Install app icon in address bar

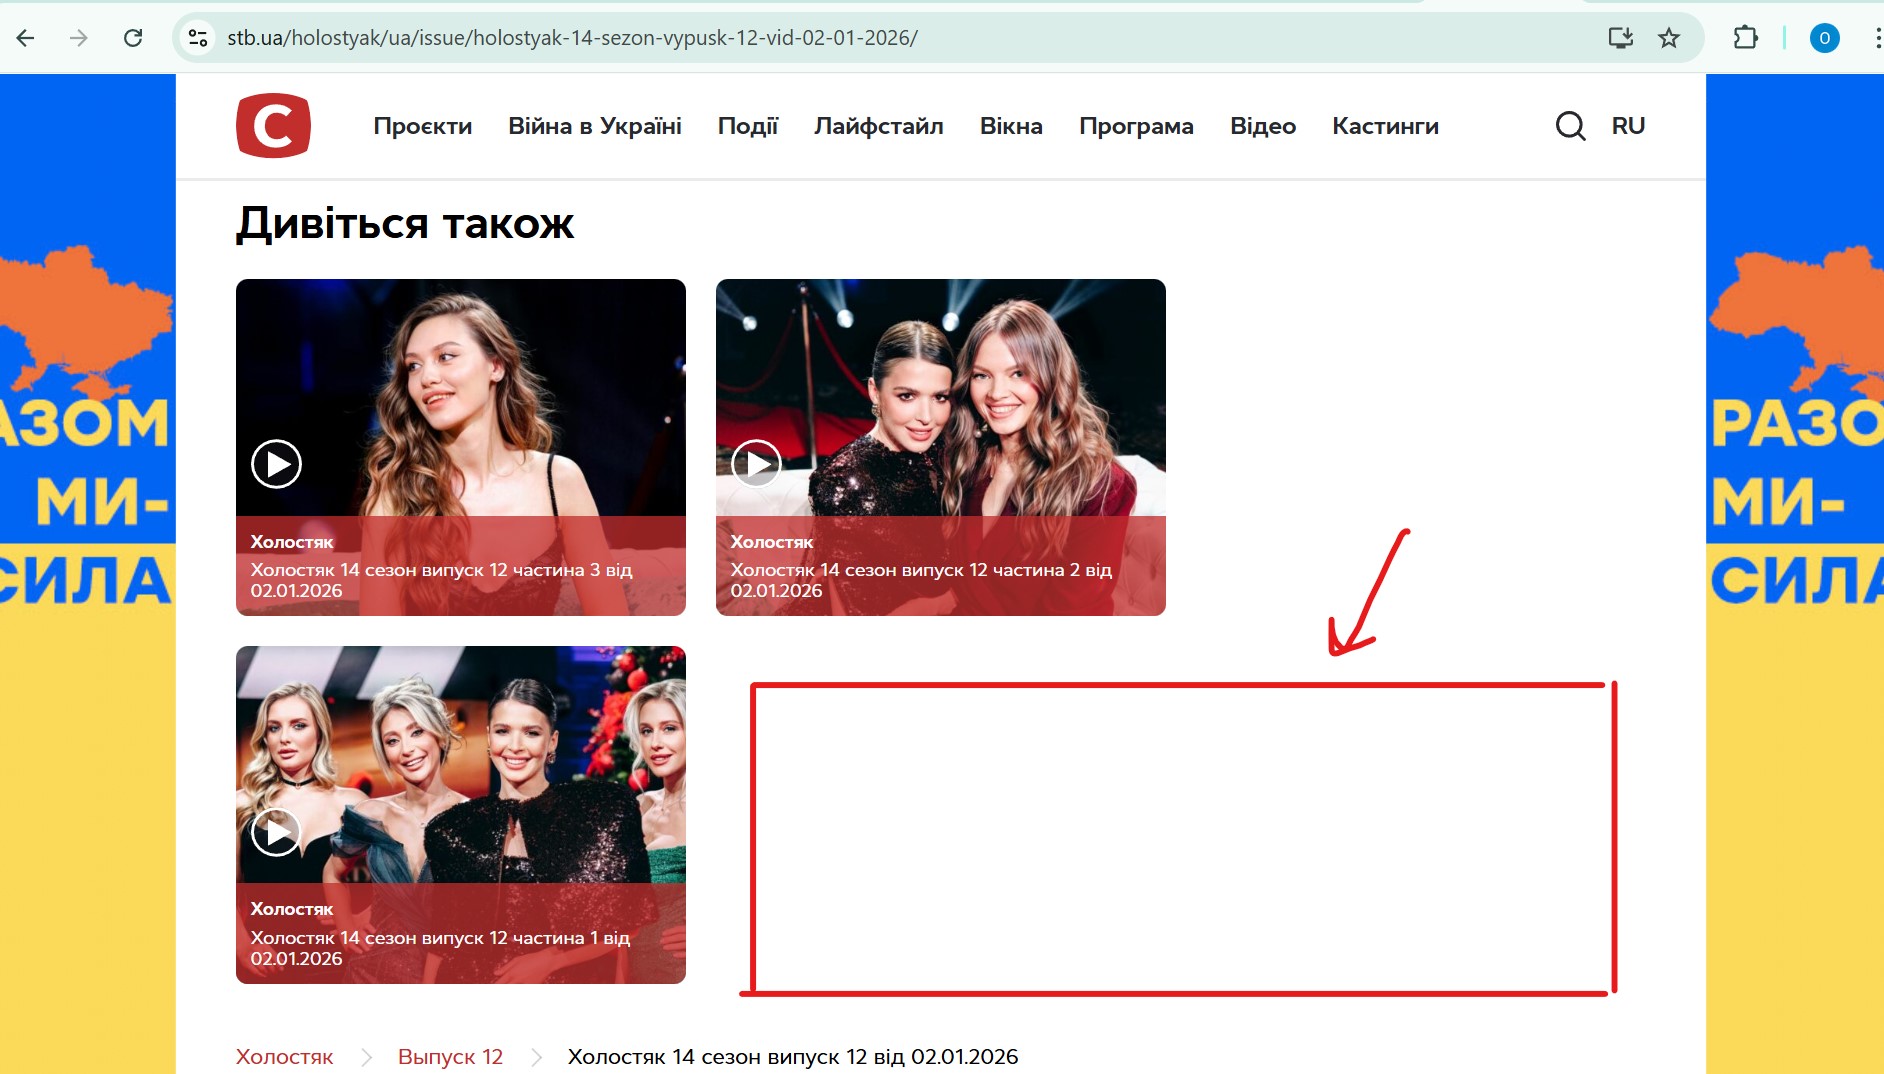click(1620, 38)
